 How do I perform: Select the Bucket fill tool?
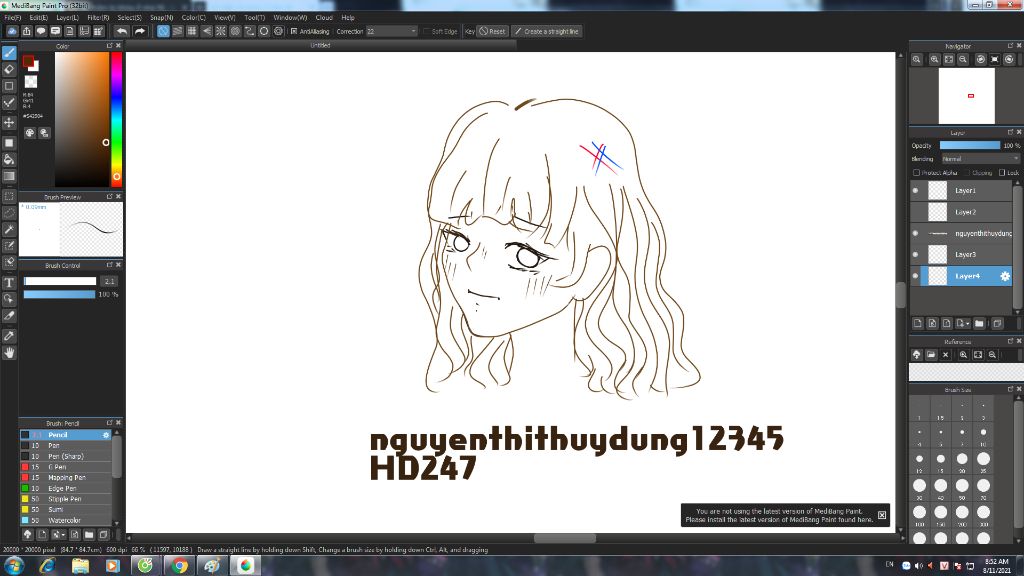(x=9, y=159)
